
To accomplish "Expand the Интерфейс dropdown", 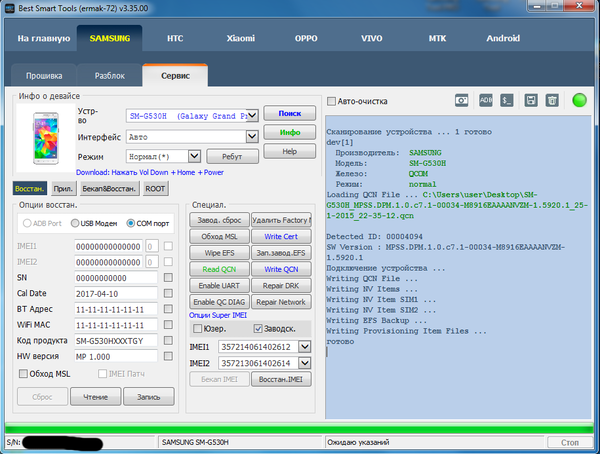I will (253, 136).
